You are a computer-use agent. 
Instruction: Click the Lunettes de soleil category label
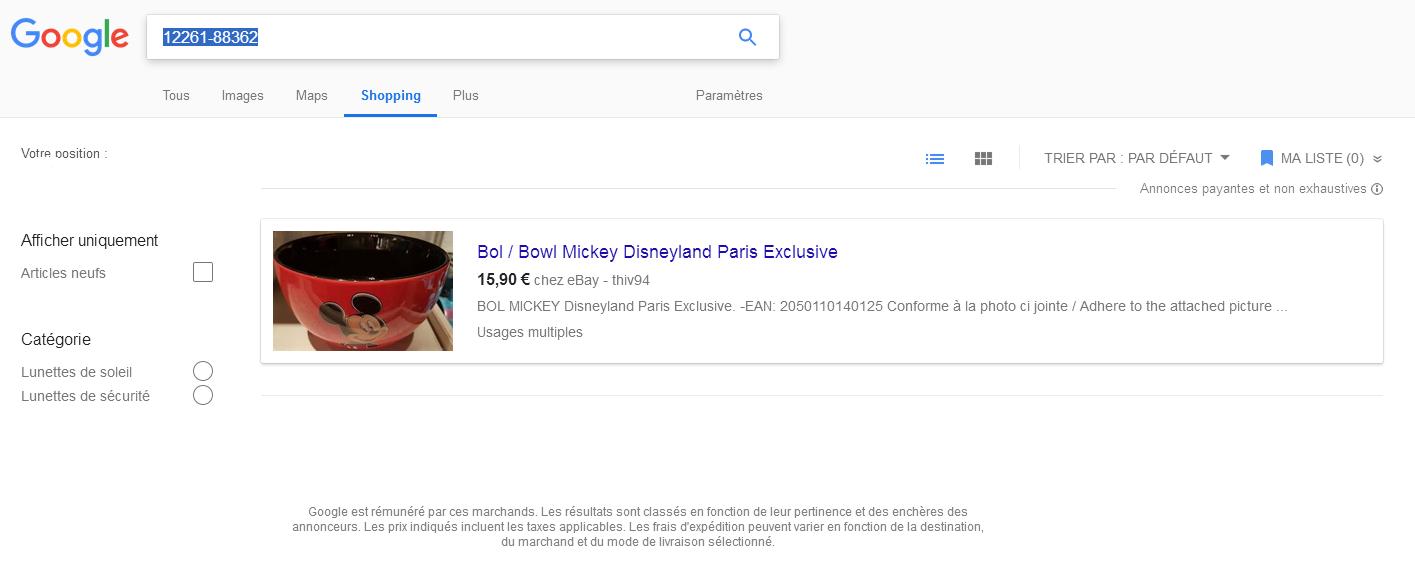click(x=77, y=372)
